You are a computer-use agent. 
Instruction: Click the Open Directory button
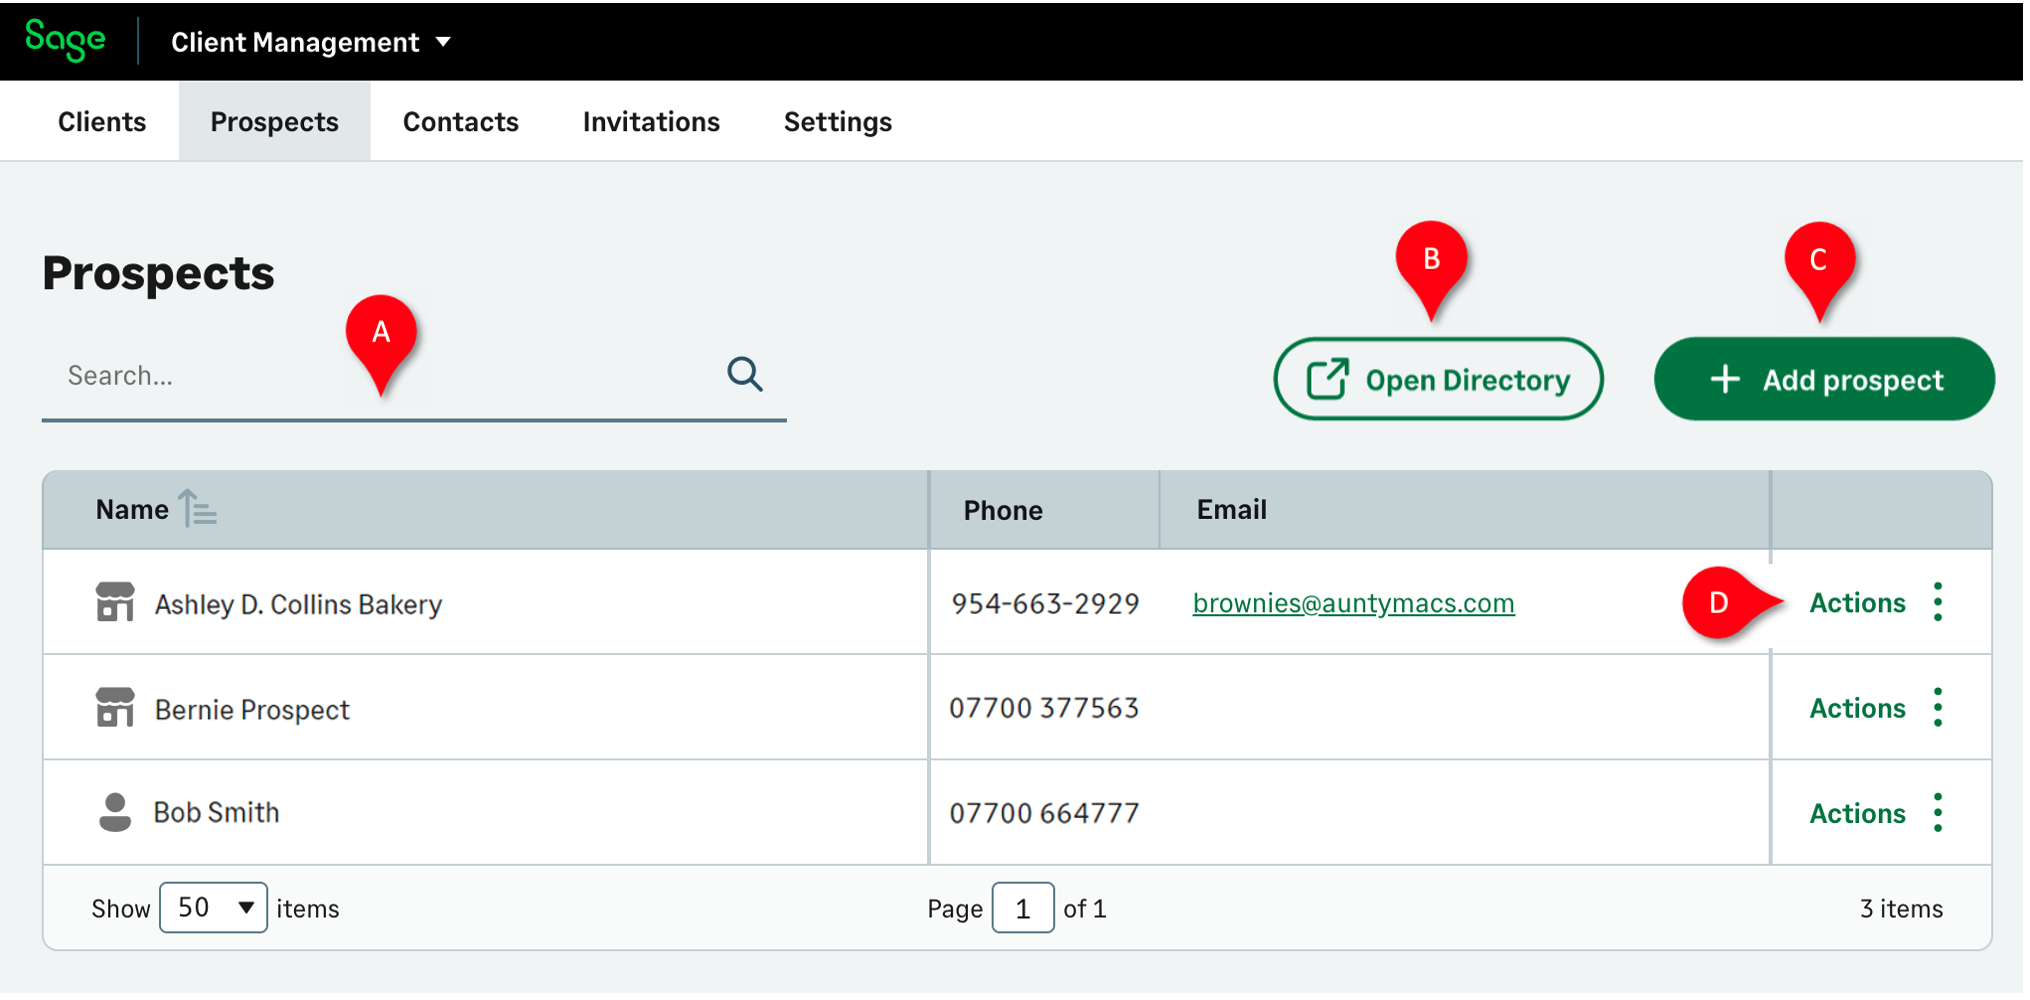click(x=1438, y=380)
